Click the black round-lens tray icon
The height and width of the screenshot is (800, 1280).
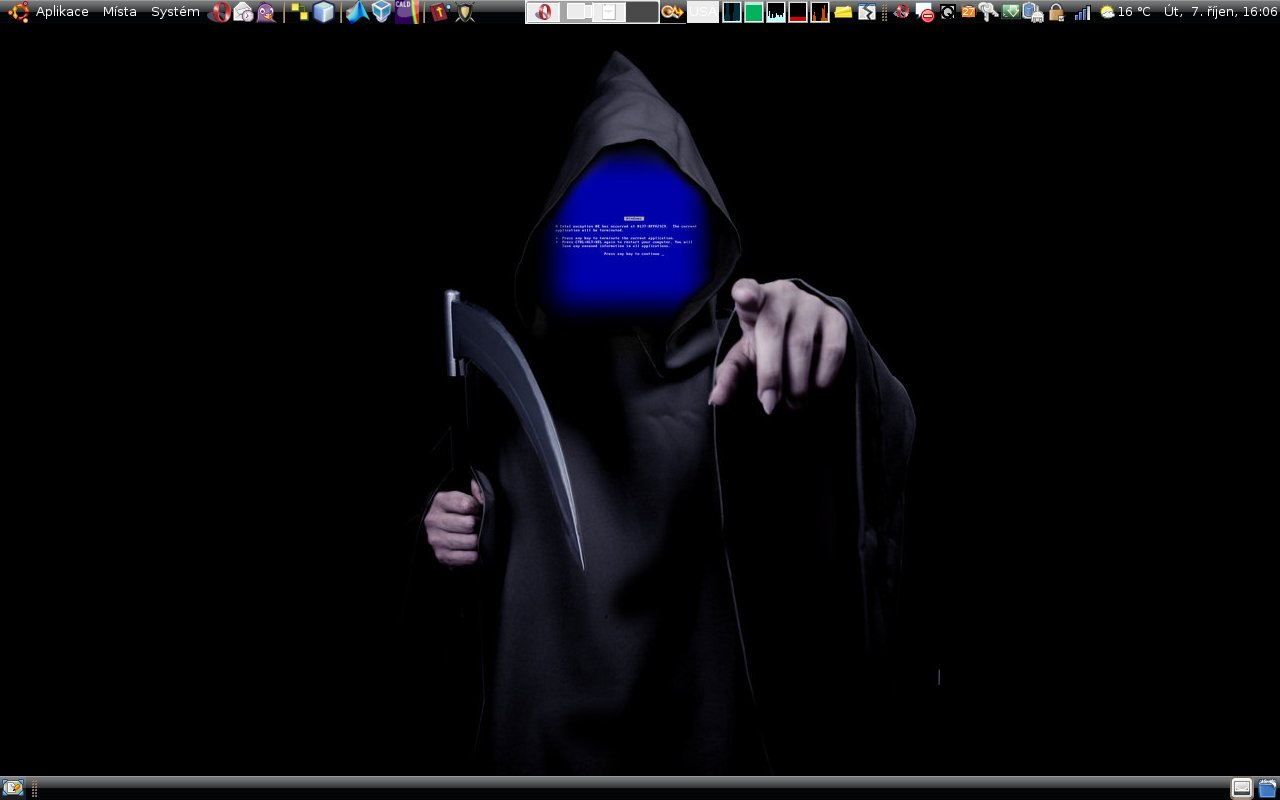[947, 12]
